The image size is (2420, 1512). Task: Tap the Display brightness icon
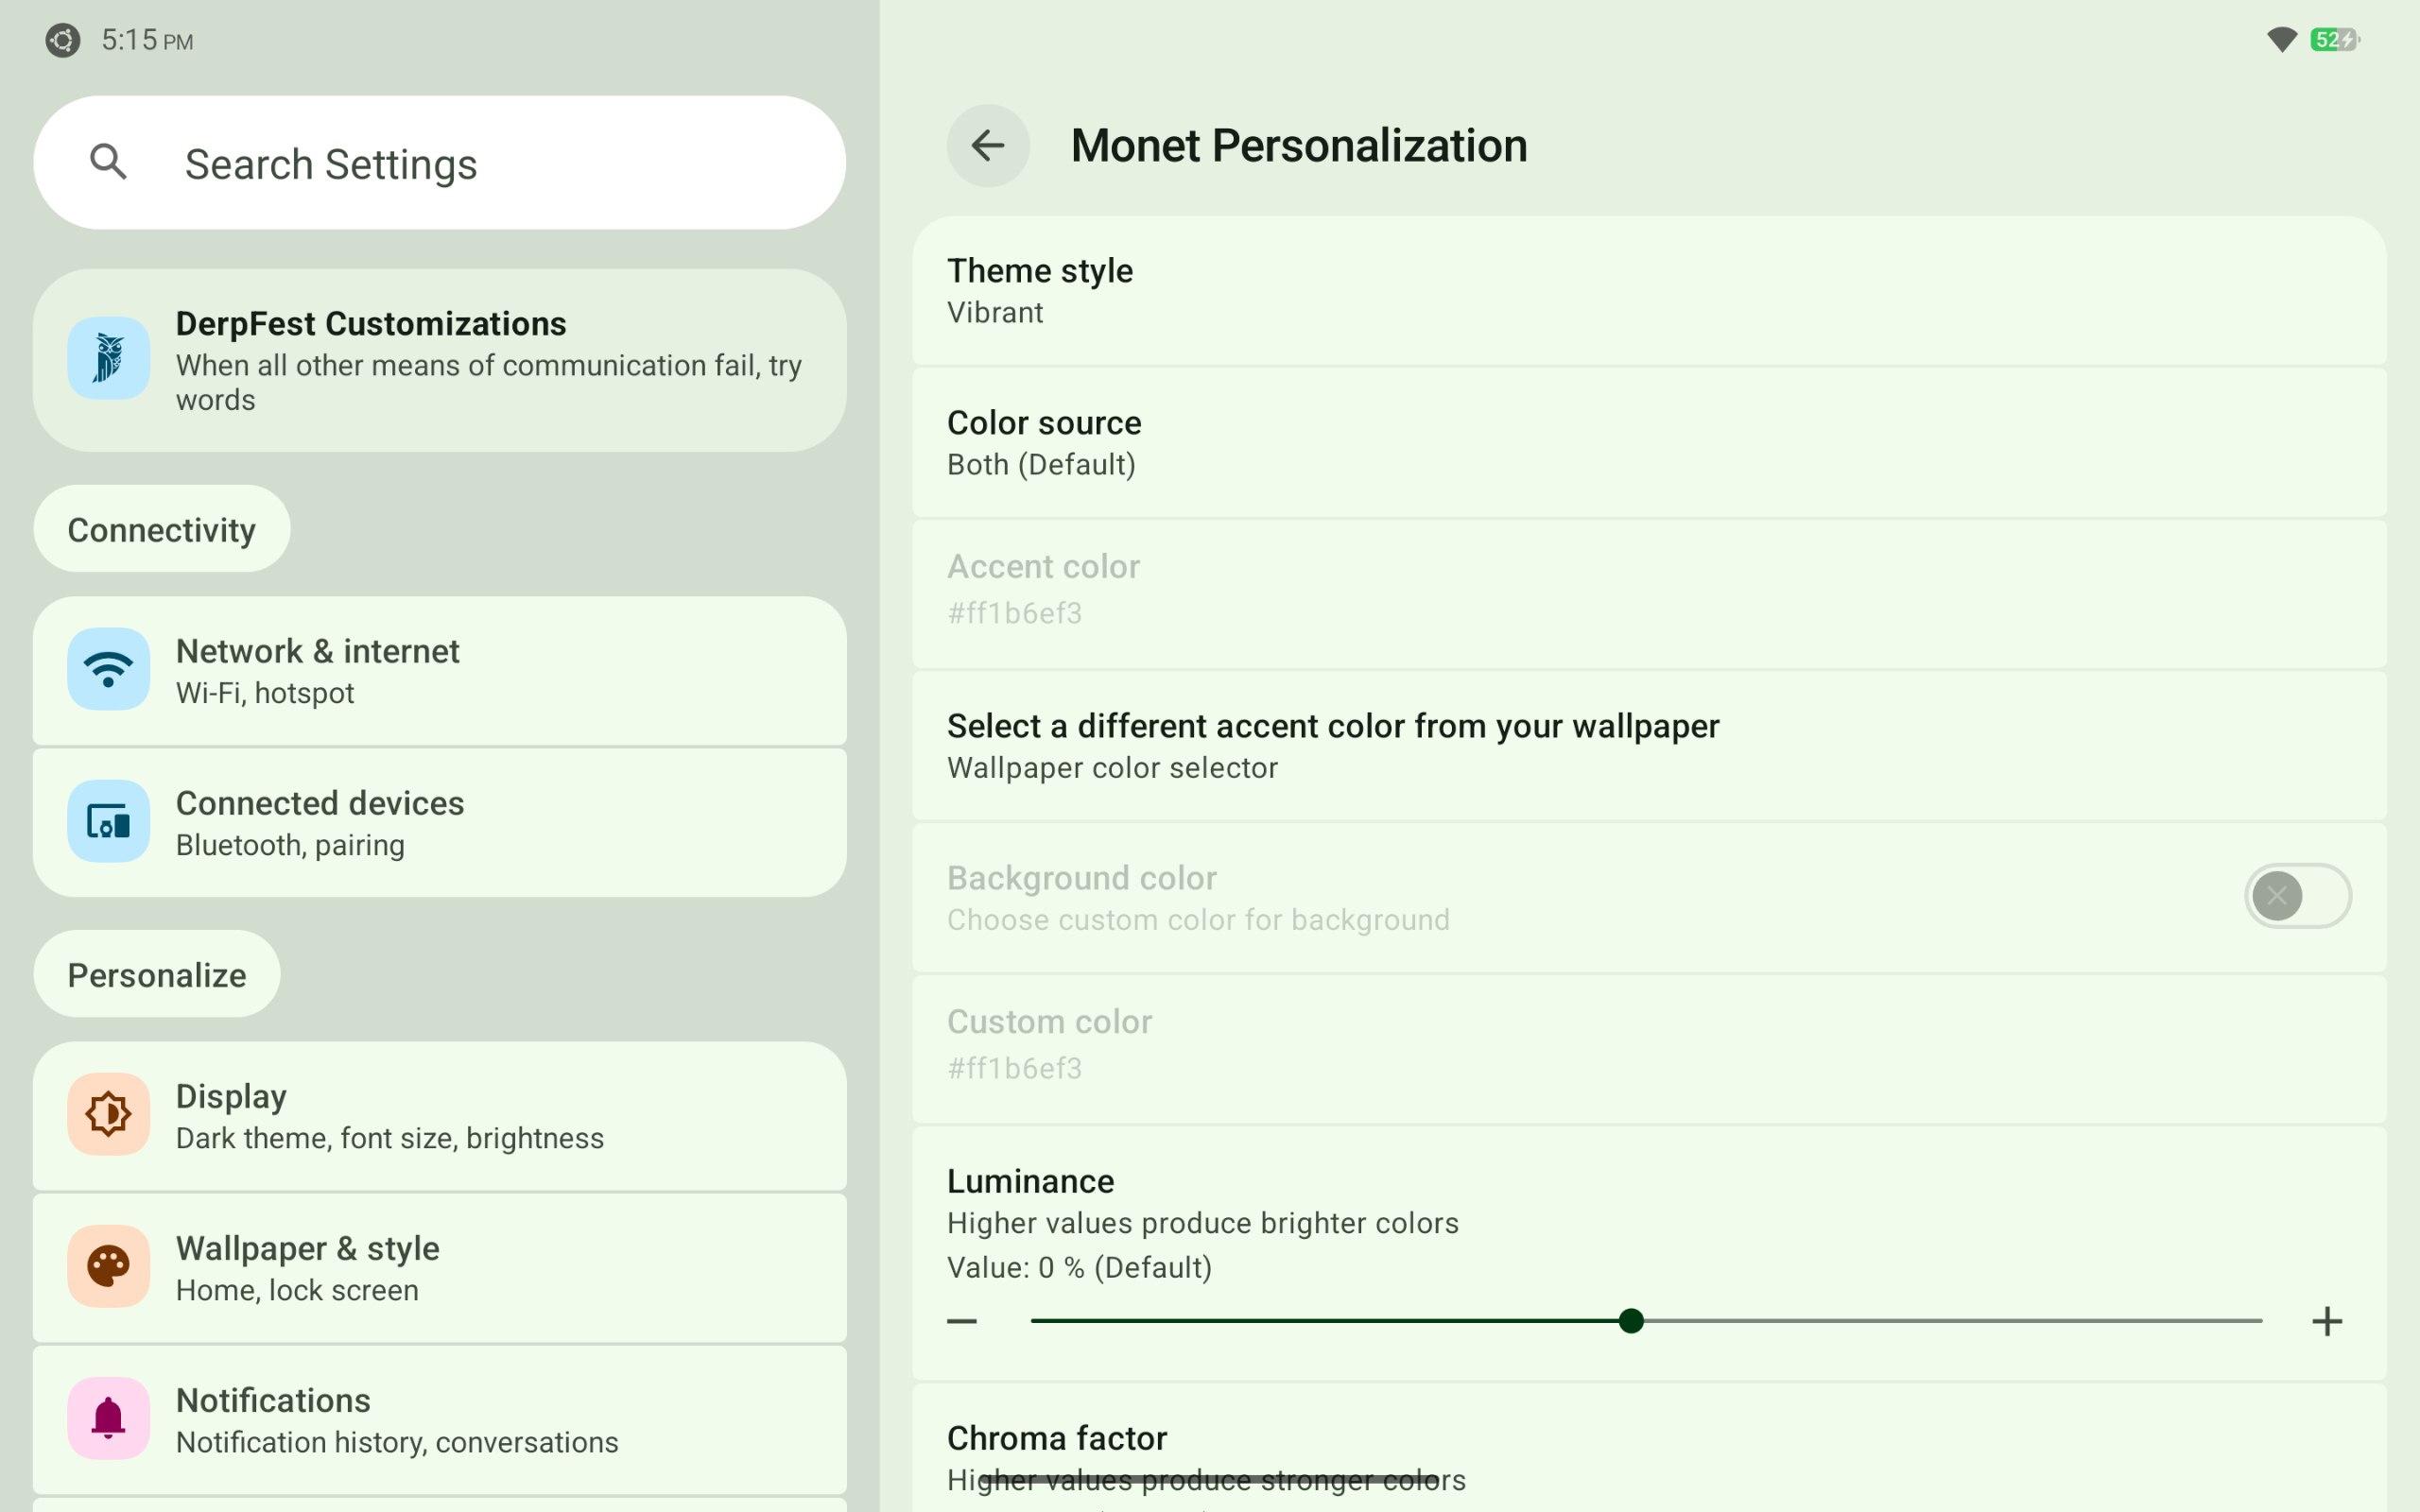pos(108,1114)
